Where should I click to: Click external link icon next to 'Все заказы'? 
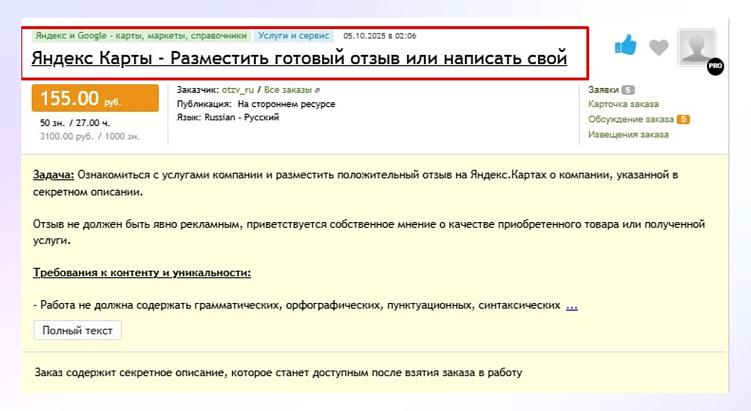(x=317, y=90)
